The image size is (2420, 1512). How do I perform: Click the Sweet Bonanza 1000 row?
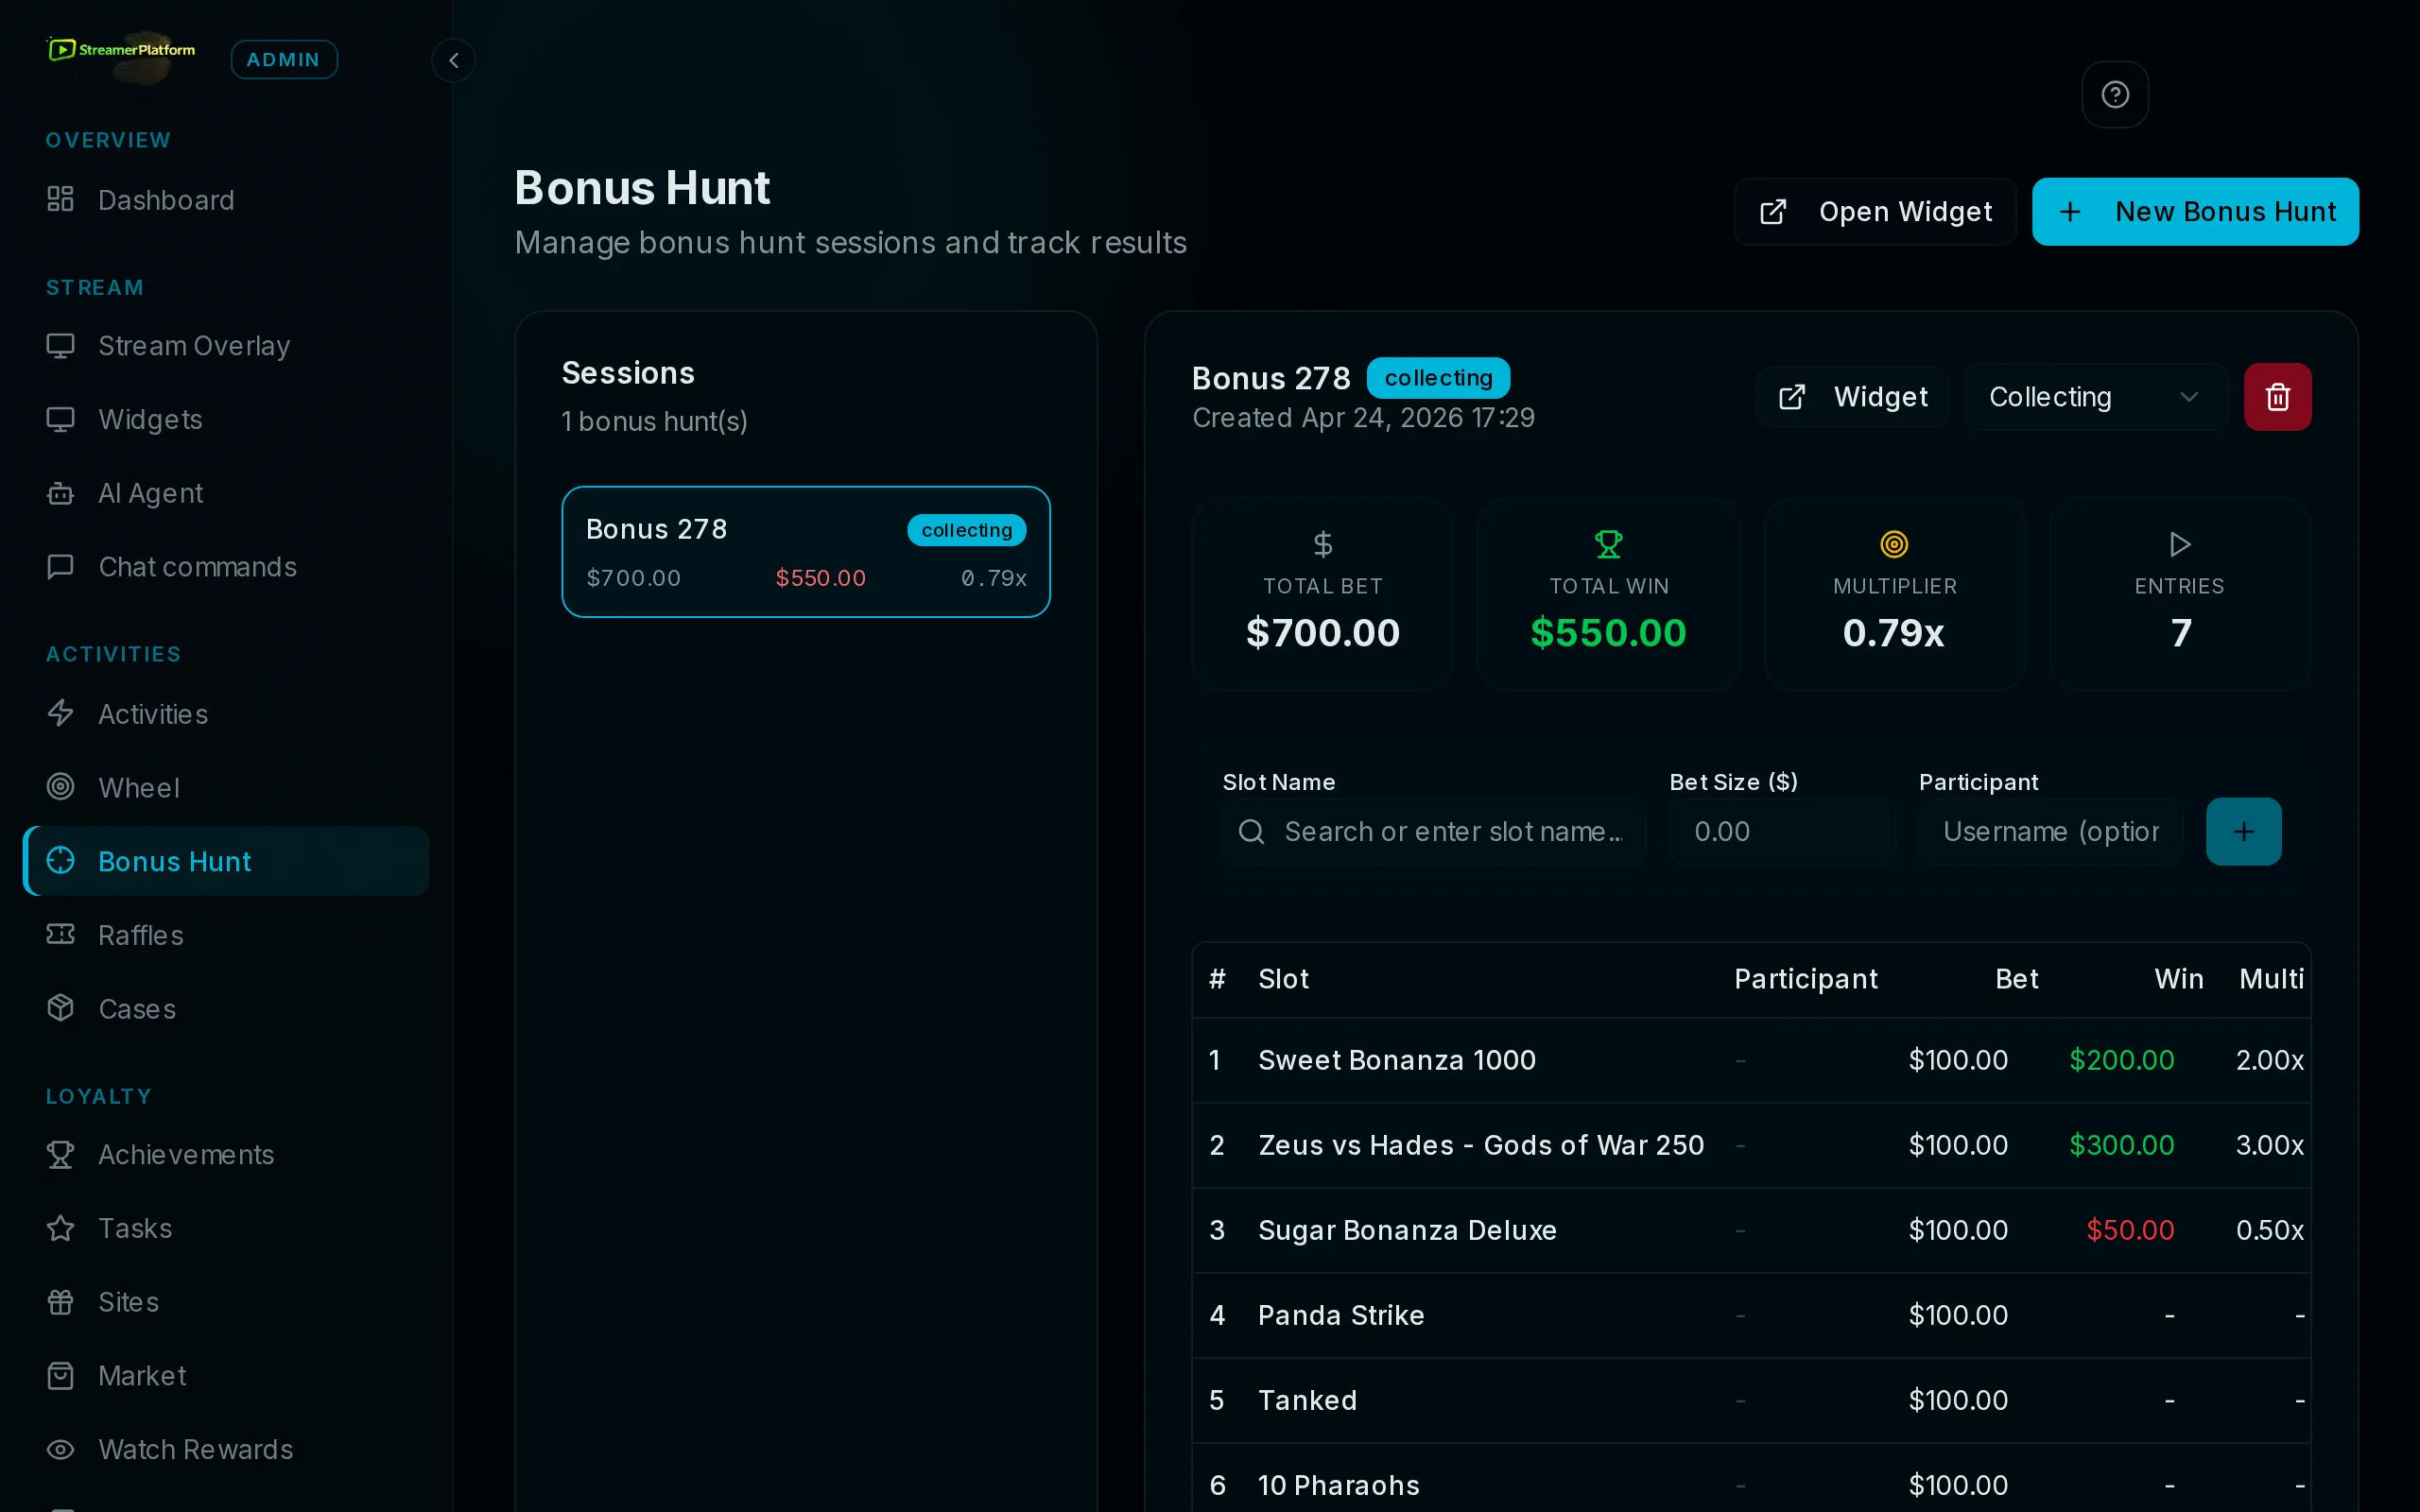coord(1751,1060)
